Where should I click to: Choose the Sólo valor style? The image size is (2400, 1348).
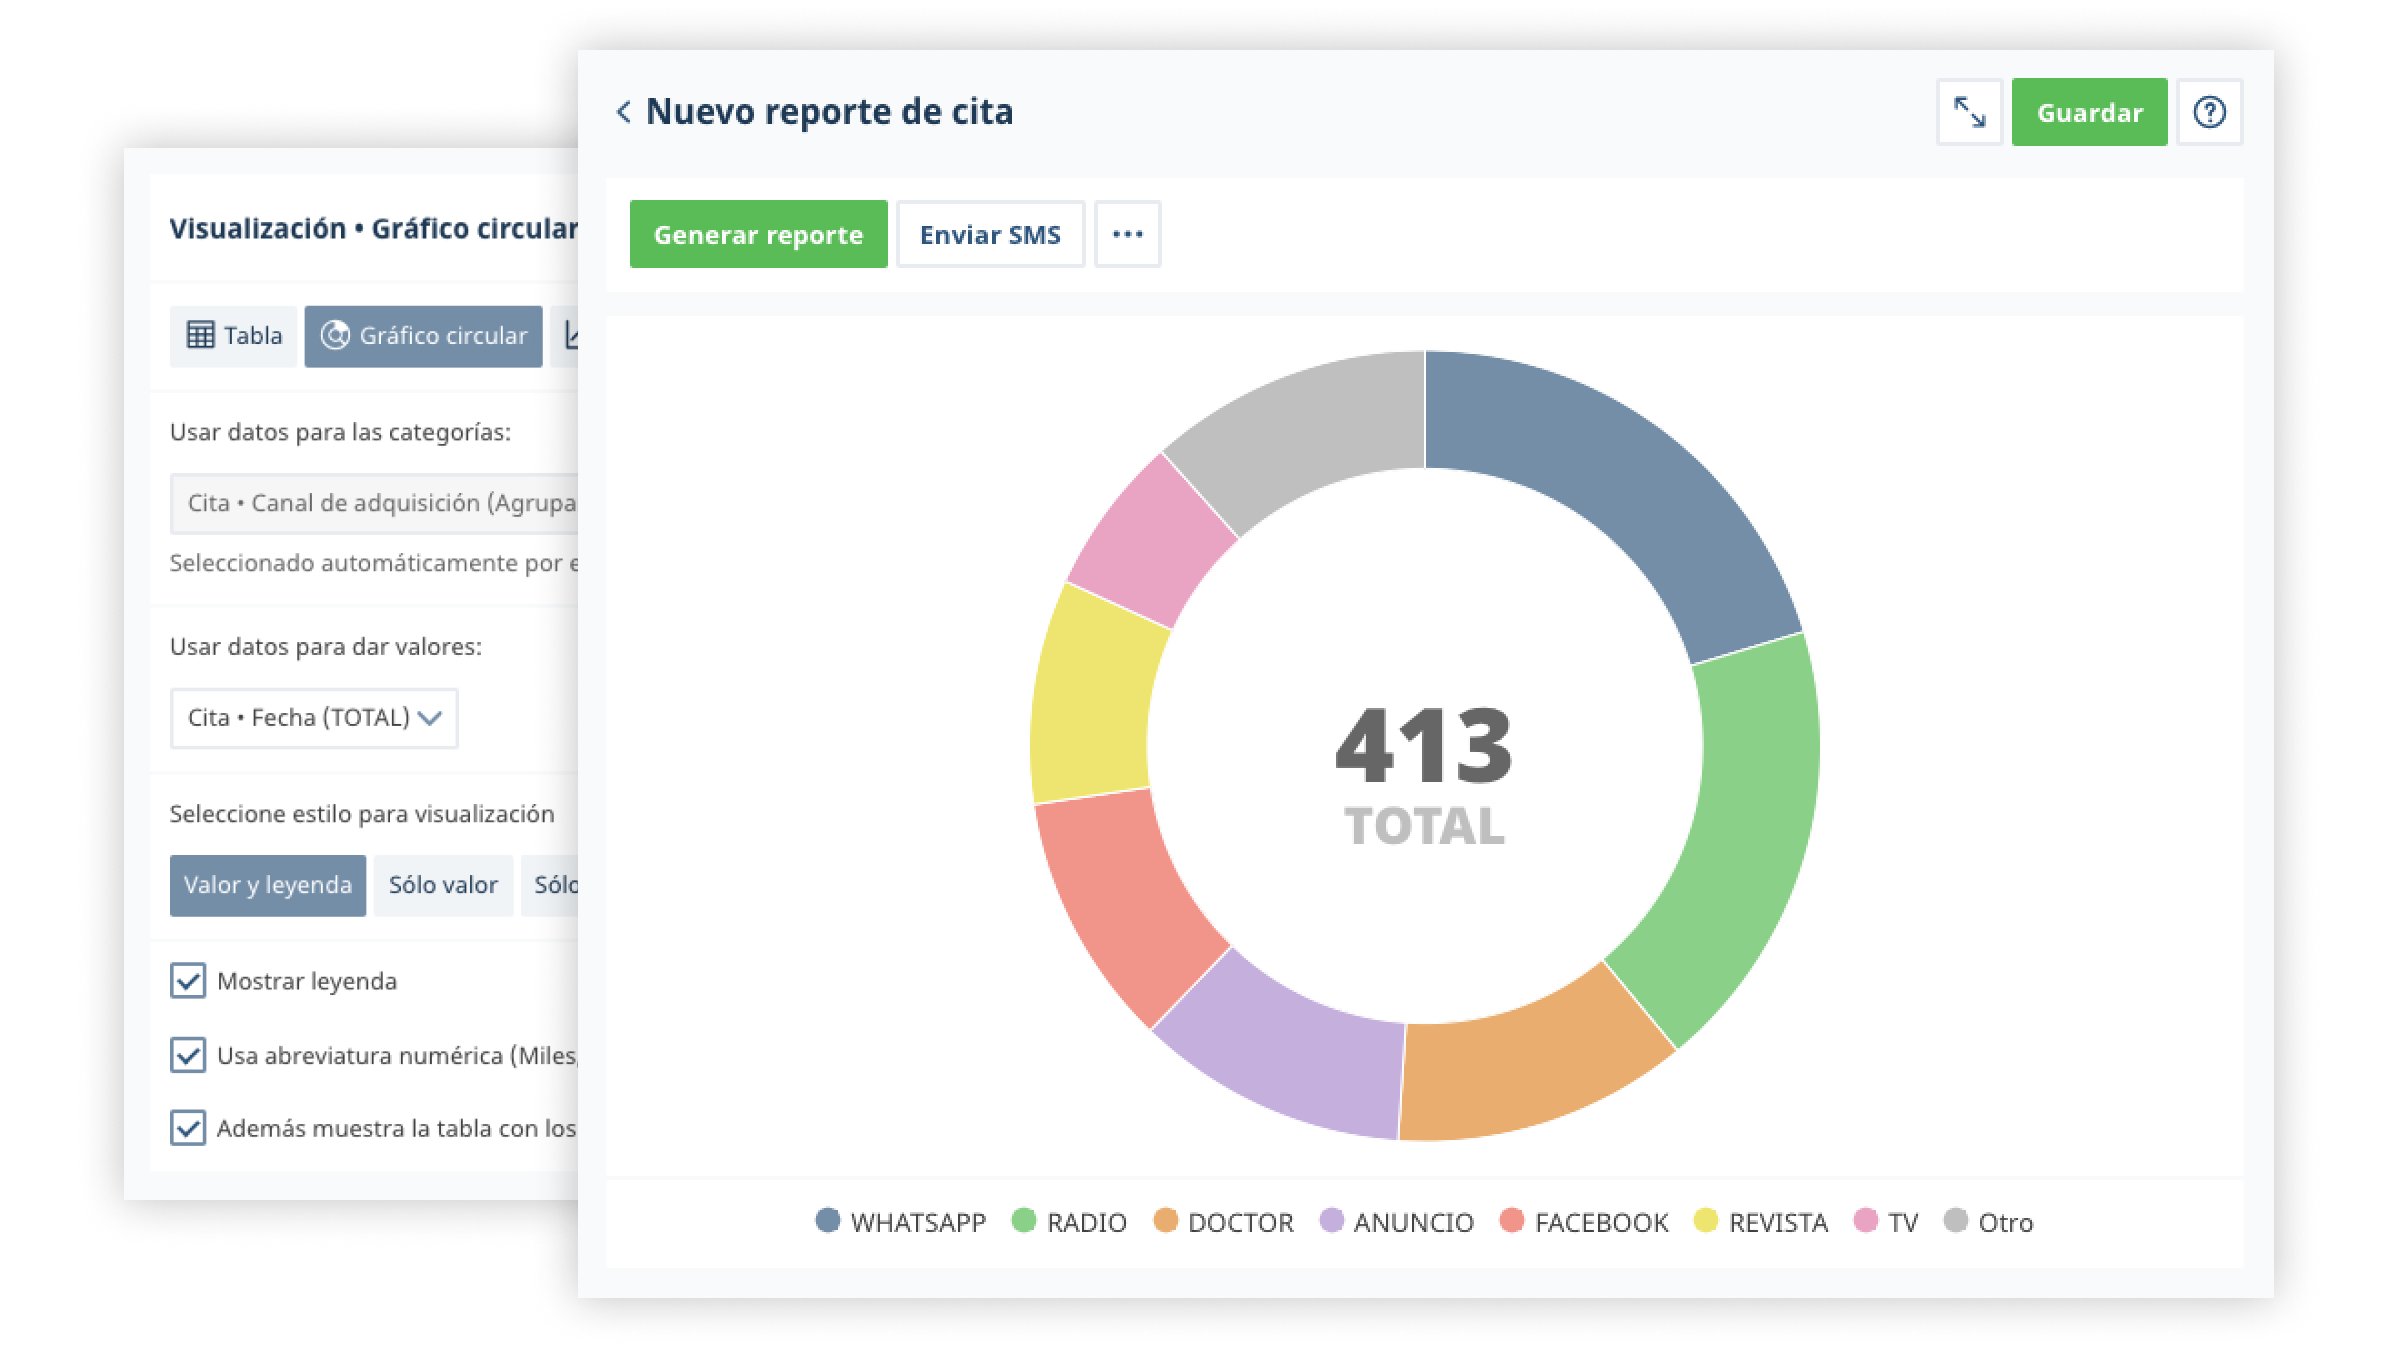tap(443, 885)
